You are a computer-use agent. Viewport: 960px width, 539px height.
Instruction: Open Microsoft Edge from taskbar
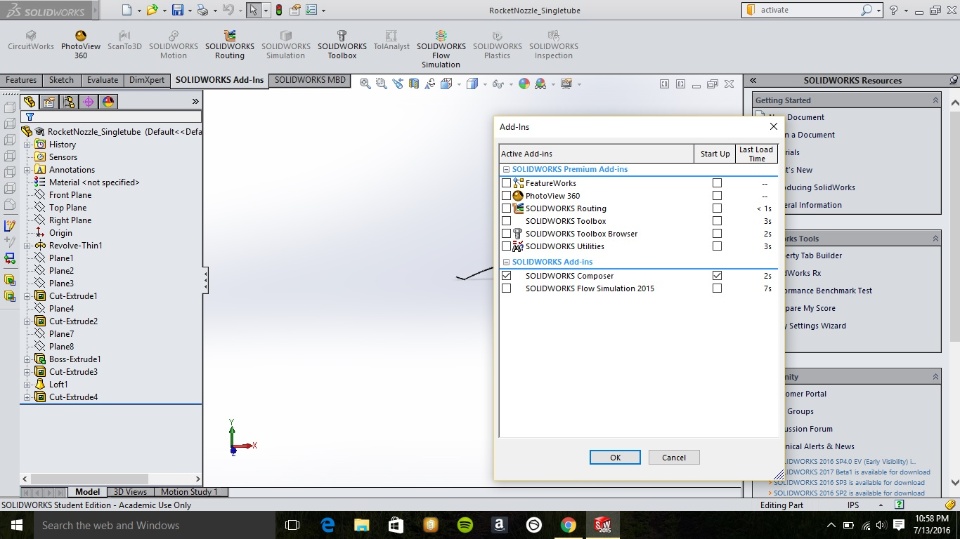coord(328,525)
